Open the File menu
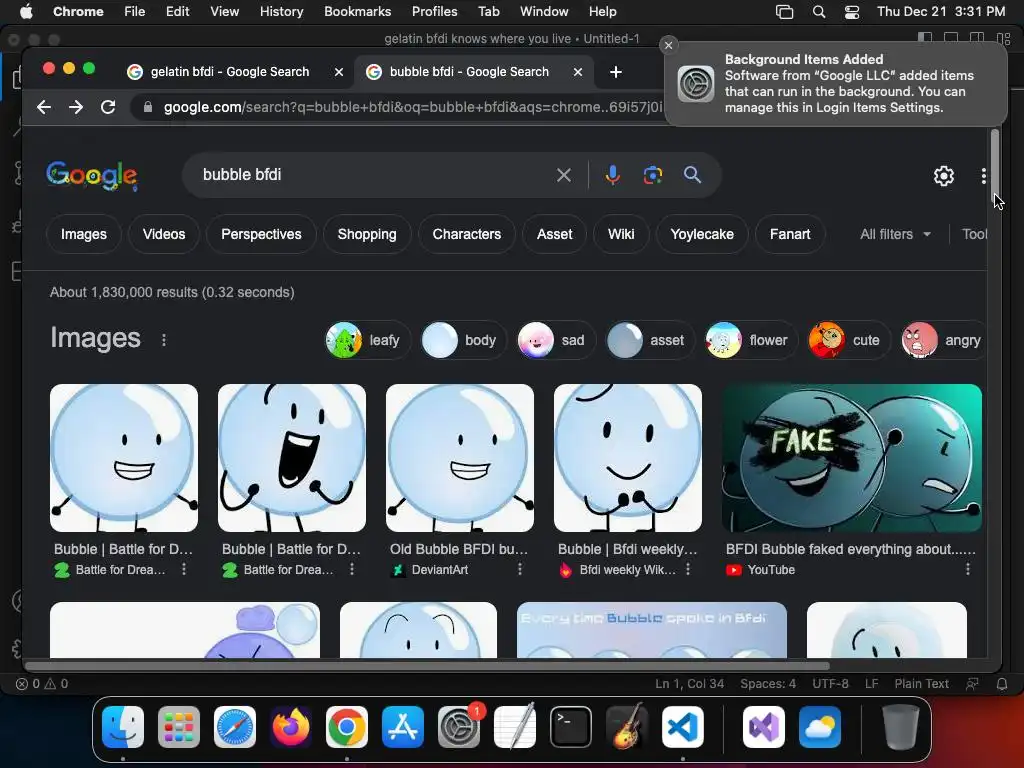Viewport: 1024px width, 768px height. [x=135, y=12]
